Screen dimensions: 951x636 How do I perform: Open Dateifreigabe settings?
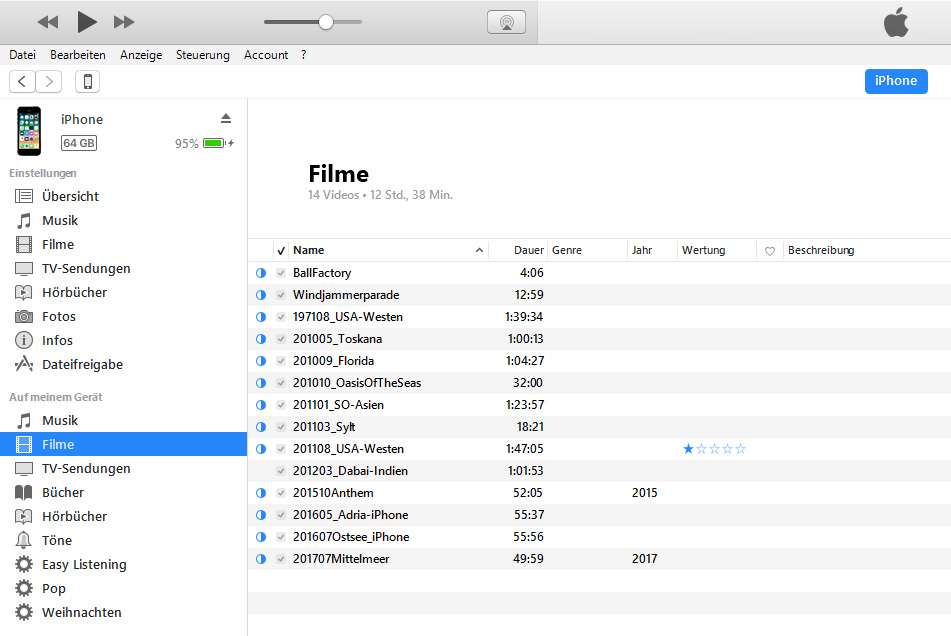click(x=124, y=364)
